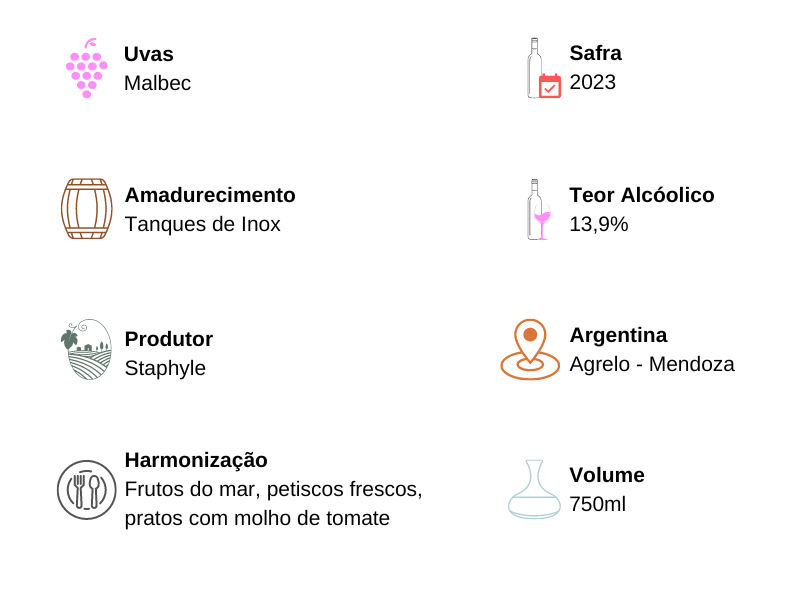Click the Teor Alcóolico heading
The image size is (800, 600).
coord(642,195)
